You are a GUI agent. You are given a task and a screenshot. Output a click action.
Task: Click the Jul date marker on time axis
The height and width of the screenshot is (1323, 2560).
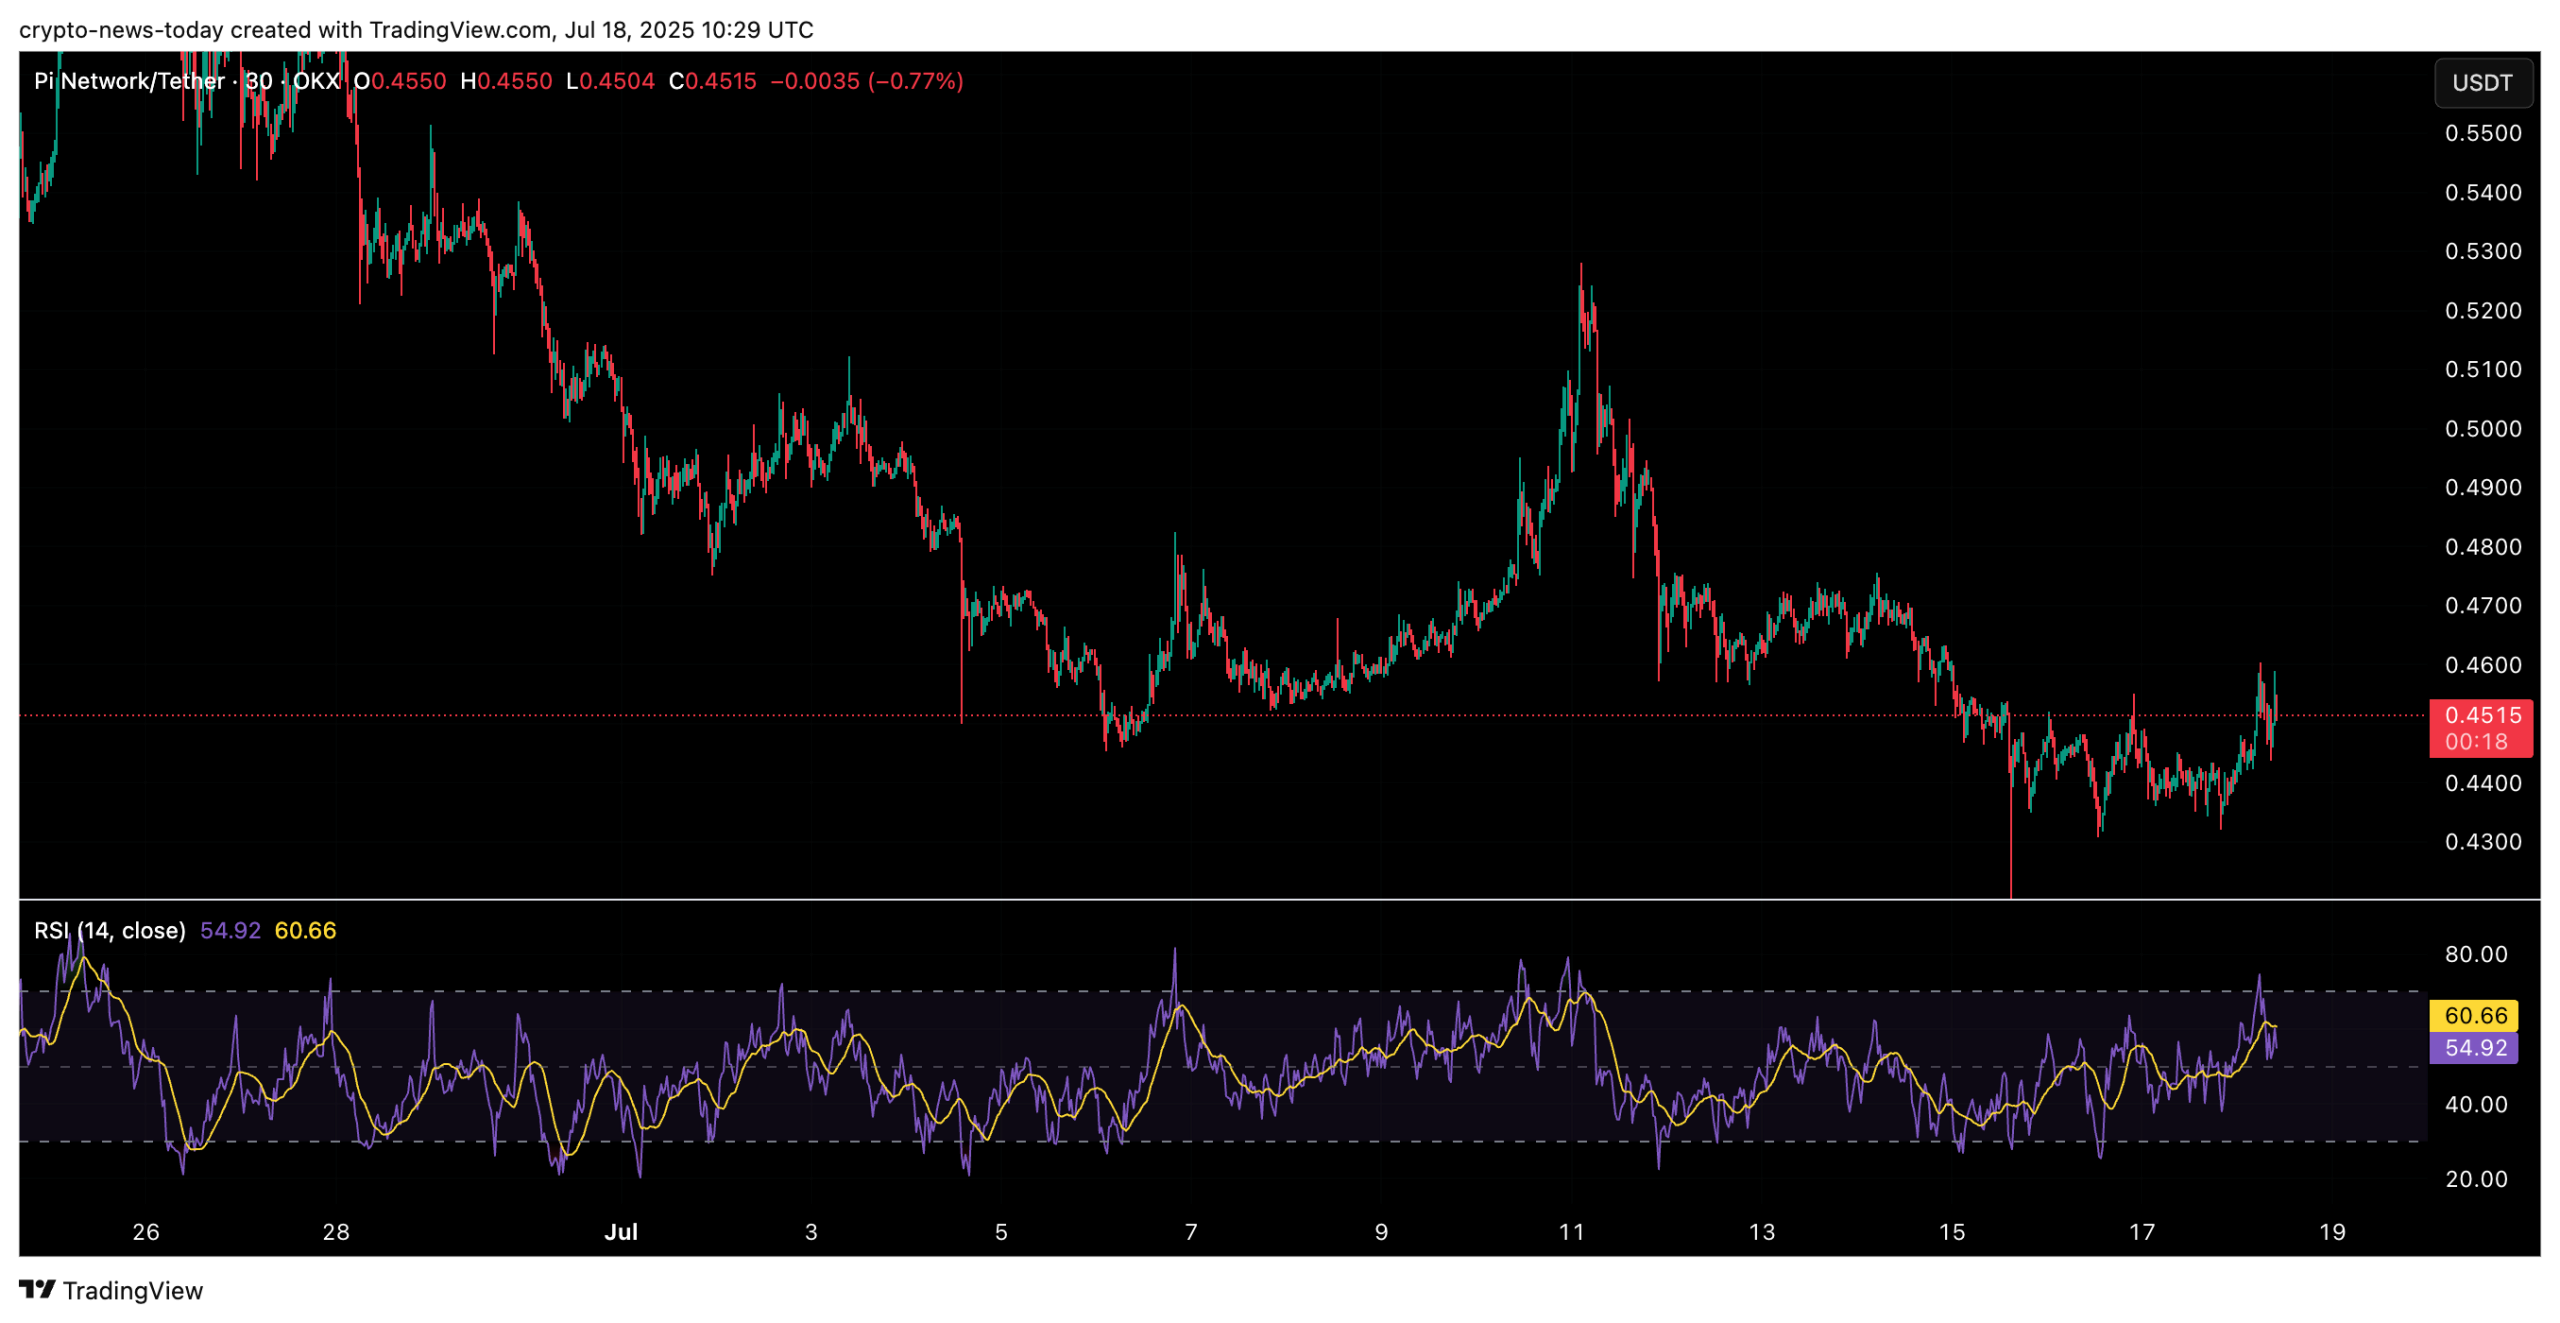coord(621,1232)
